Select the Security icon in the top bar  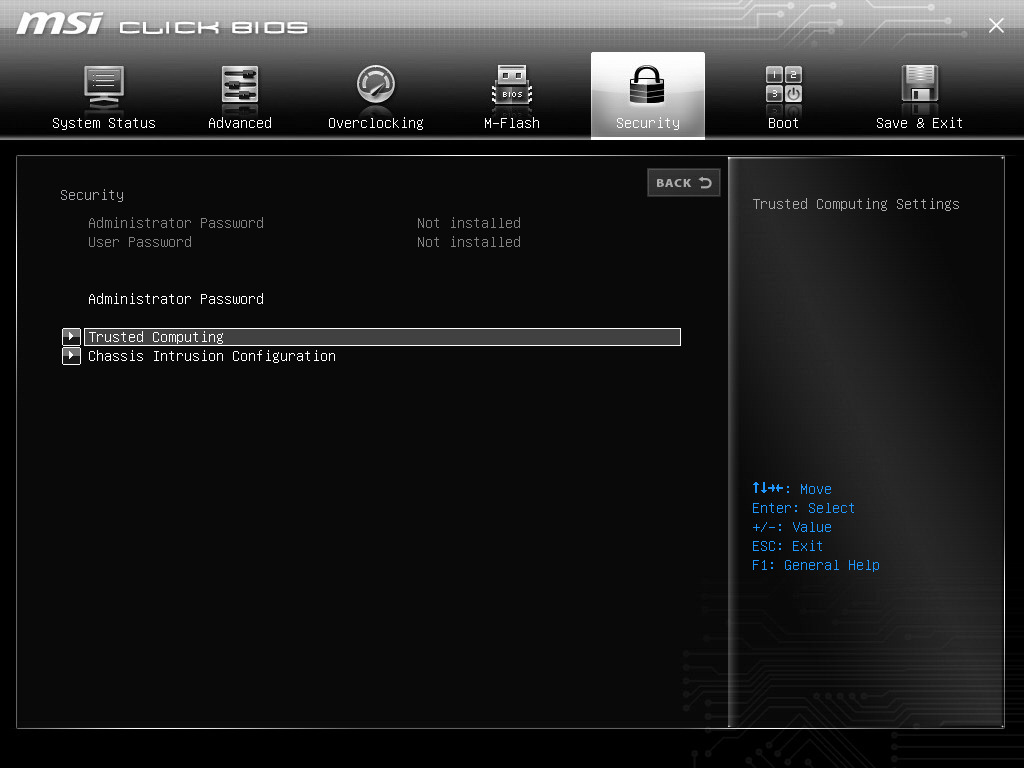(647, 95)
